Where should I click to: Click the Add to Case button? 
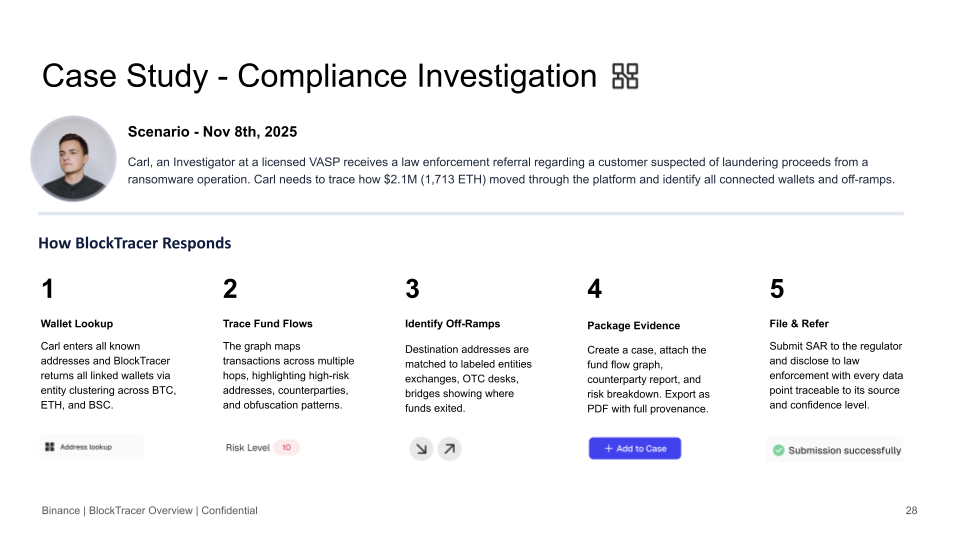click(x=635, y=449)
